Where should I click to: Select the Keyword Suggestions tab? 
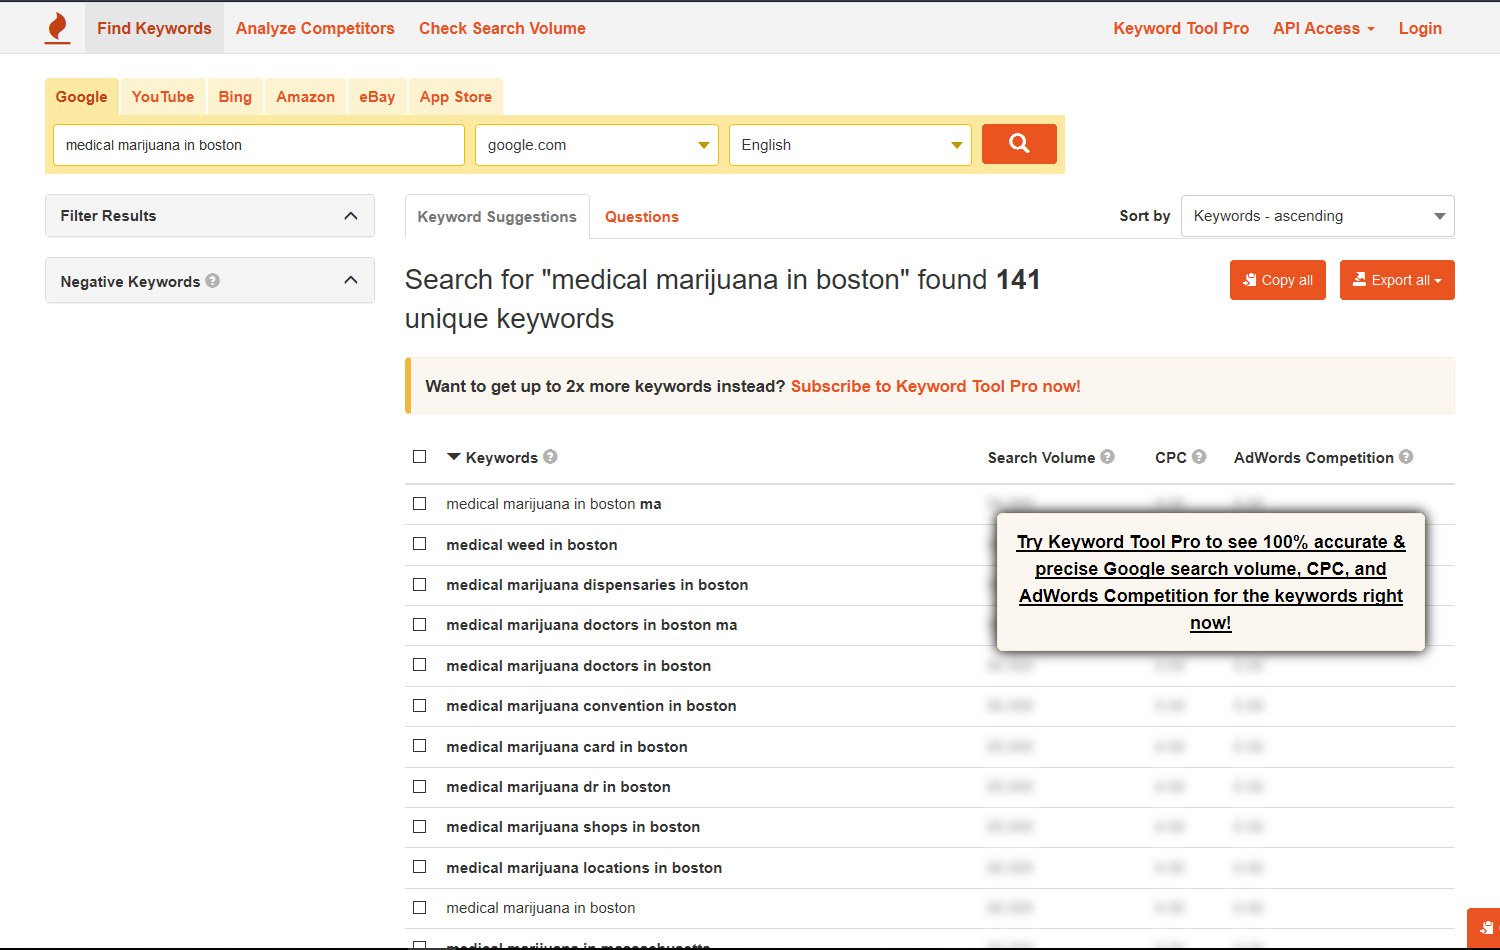(497, 217)
